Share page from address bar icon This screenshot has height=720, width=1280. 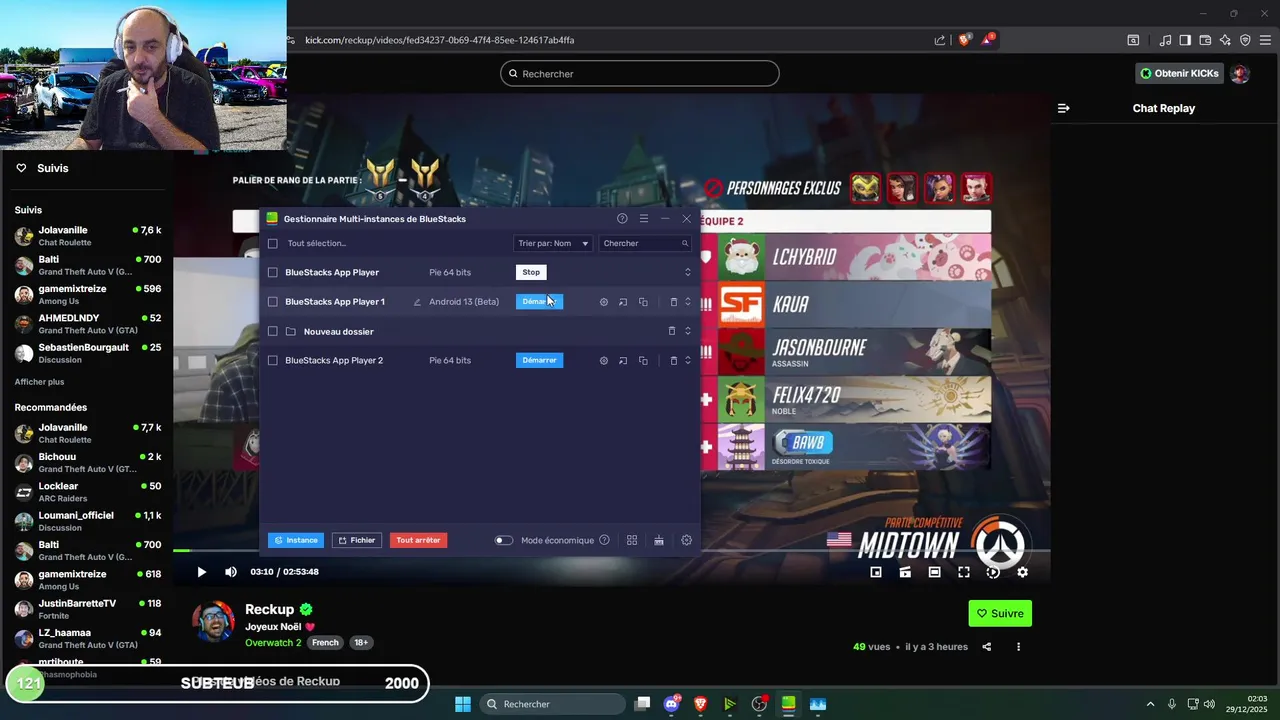click(940, 40)
